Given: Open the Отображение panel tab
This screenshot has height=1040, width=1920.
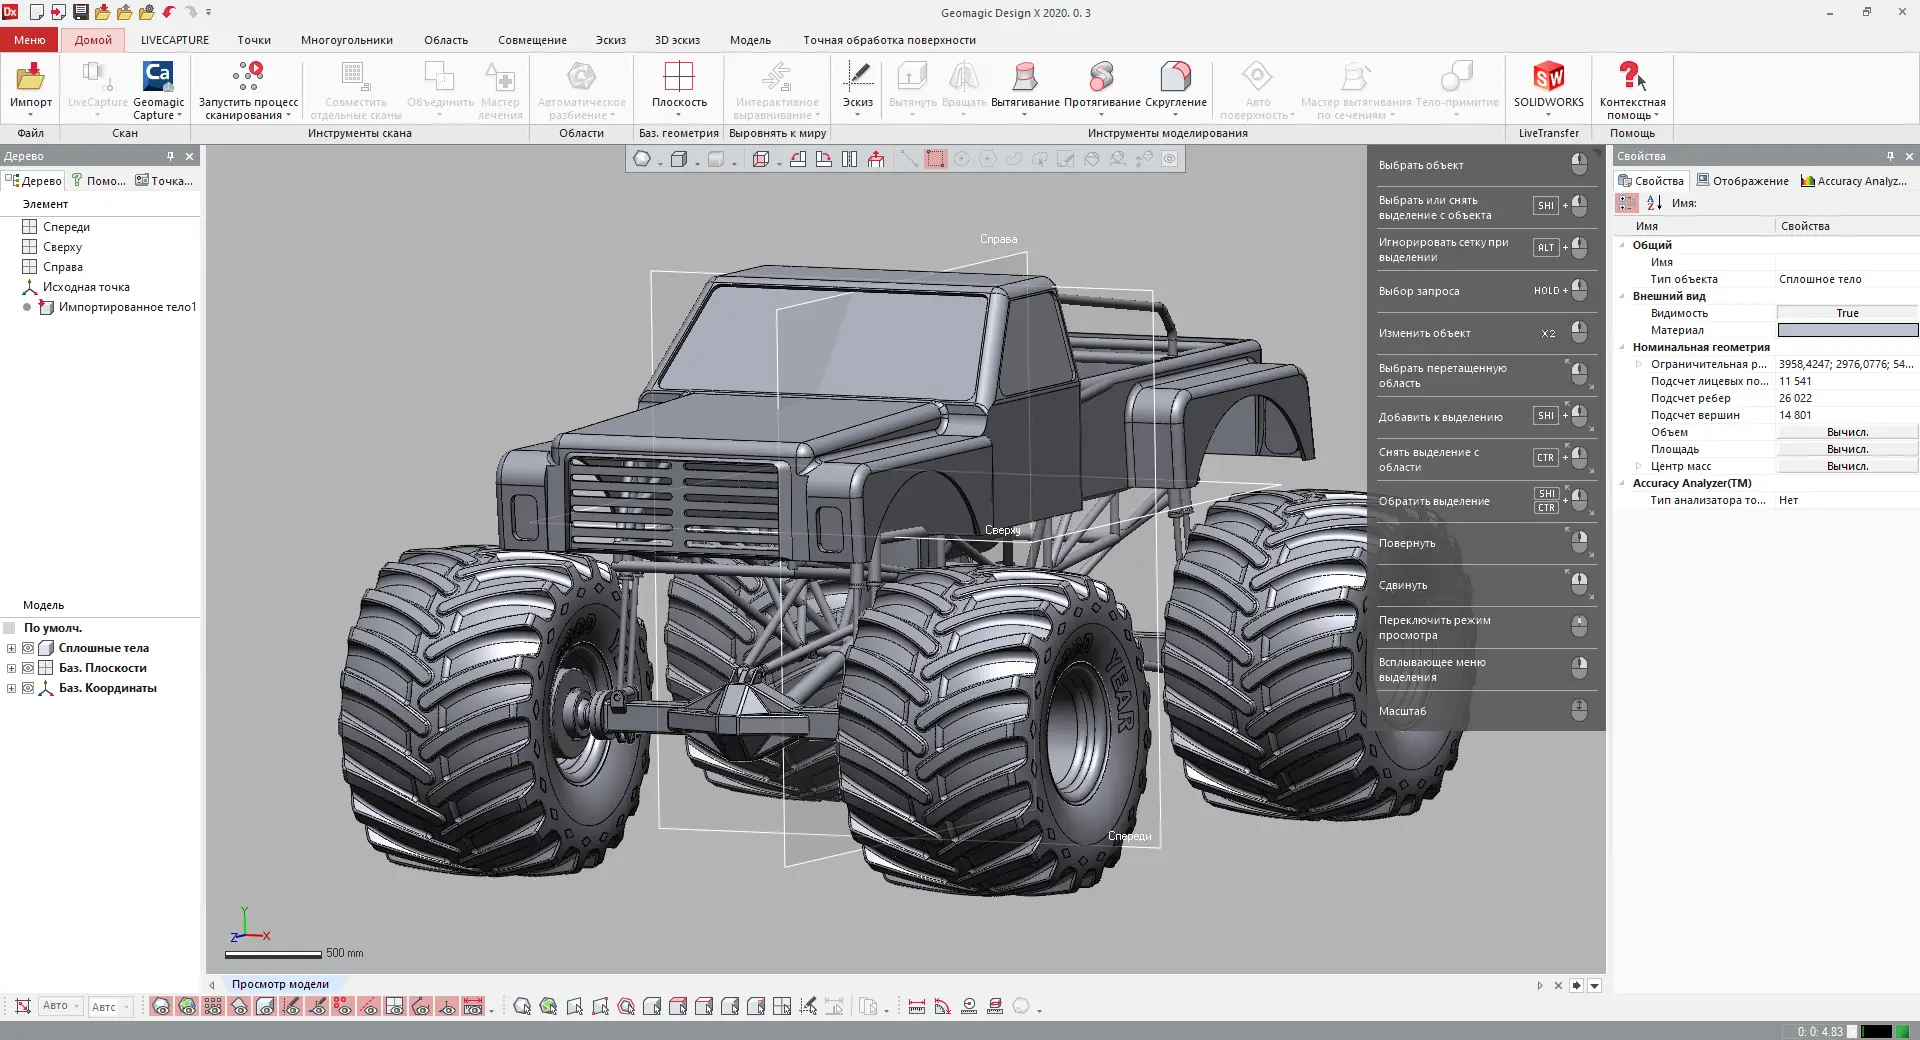Looking at the screenshot, I should pos(1742,181).
